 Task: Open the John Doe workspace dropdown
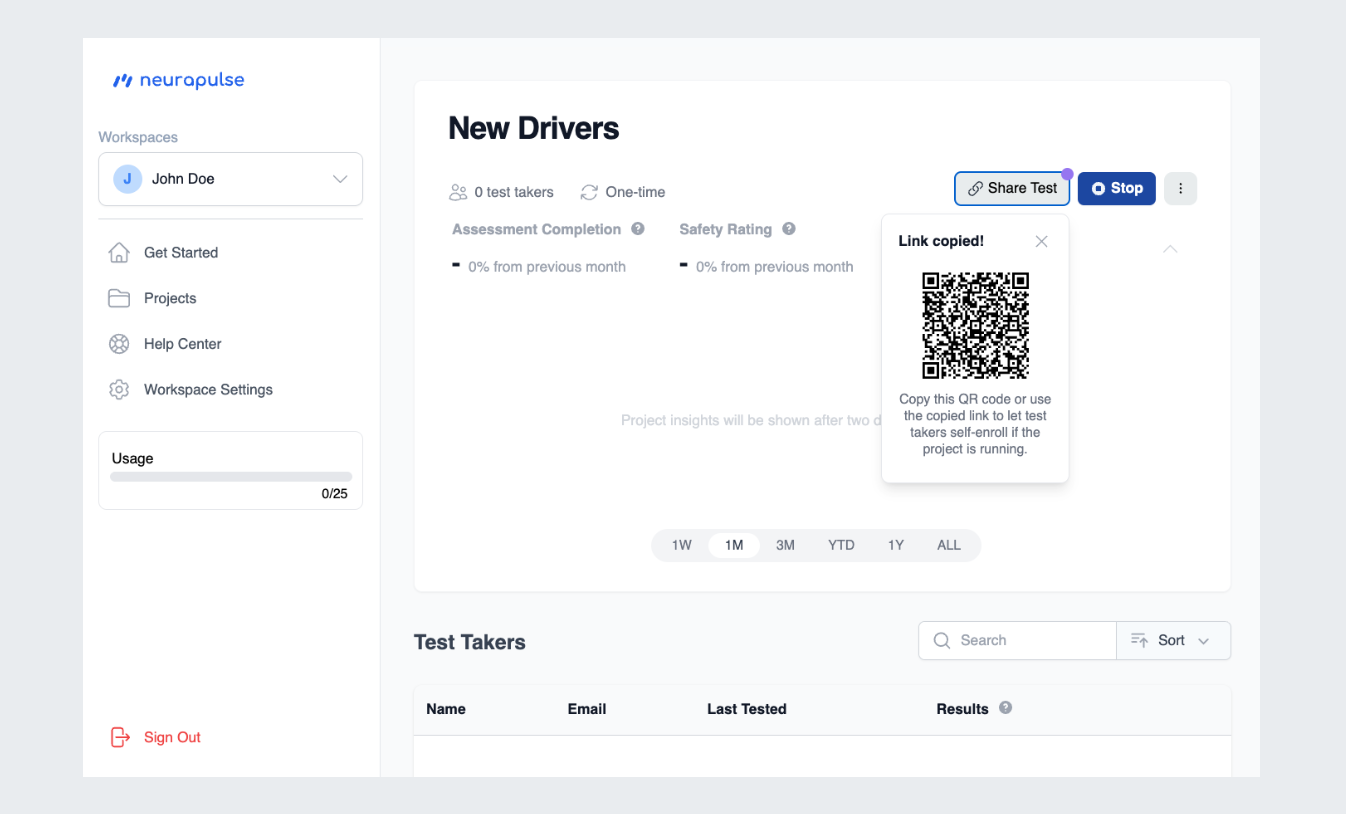click(x=230, y=179)
